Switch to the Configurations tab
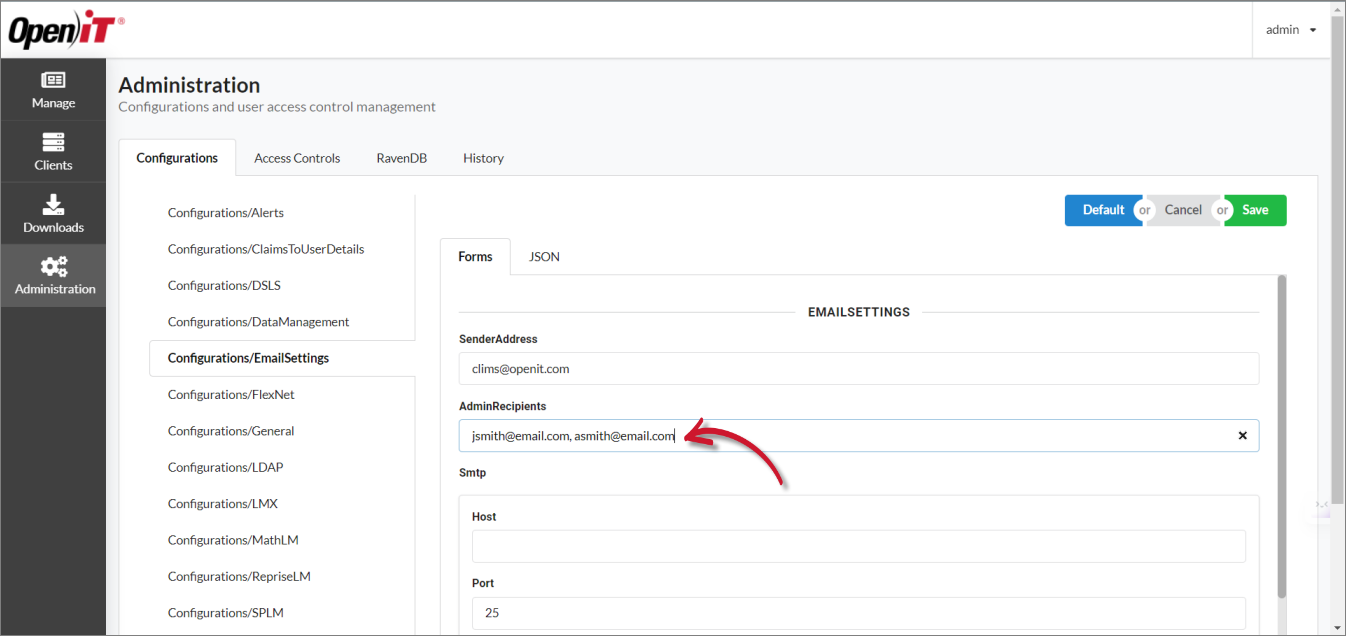The height and width of the screenshot is (636, 1346). 177,158
